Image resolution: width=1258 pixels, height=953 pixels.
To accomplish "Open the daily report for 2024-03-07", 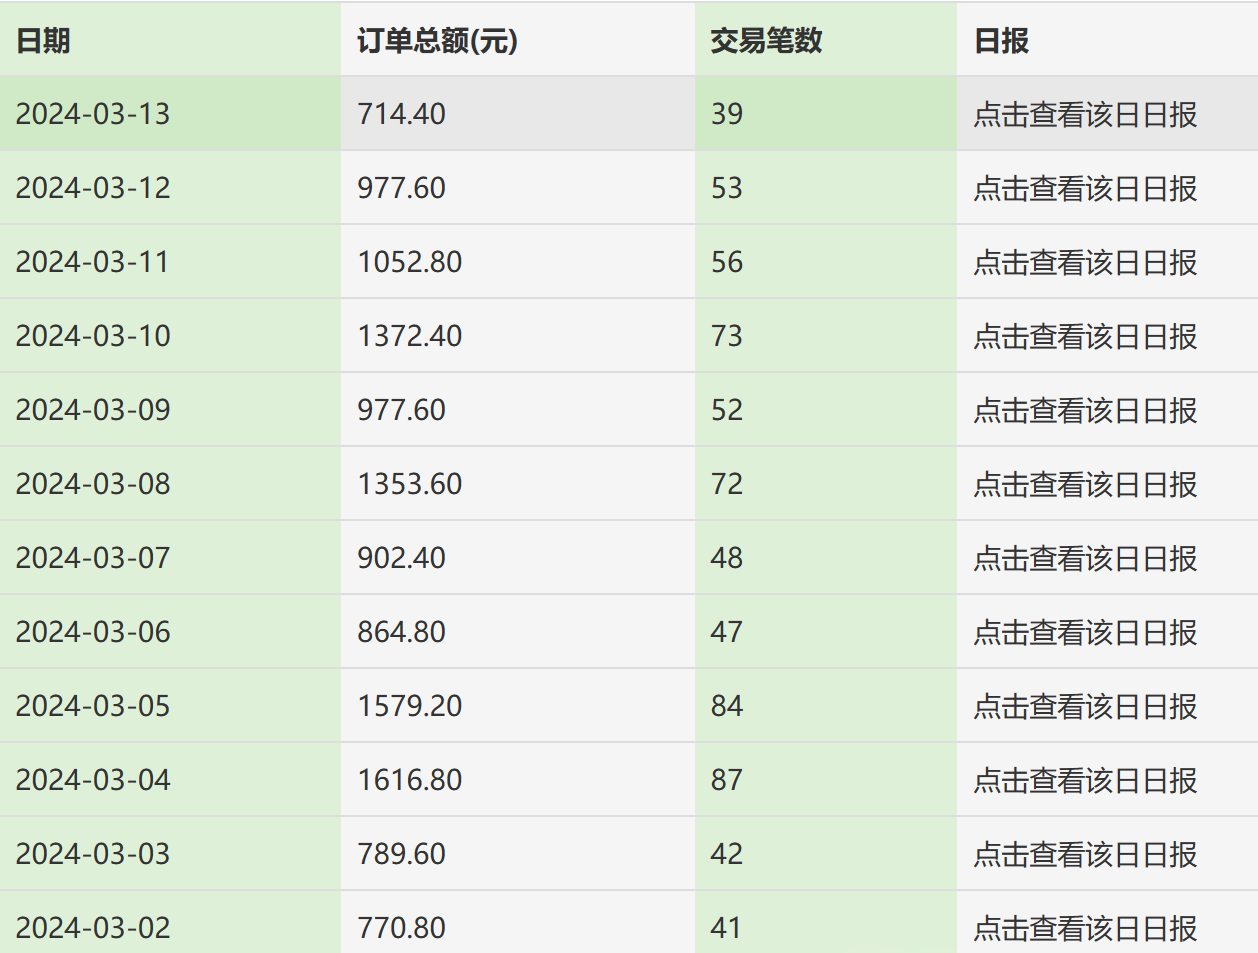I will 1085,558.
